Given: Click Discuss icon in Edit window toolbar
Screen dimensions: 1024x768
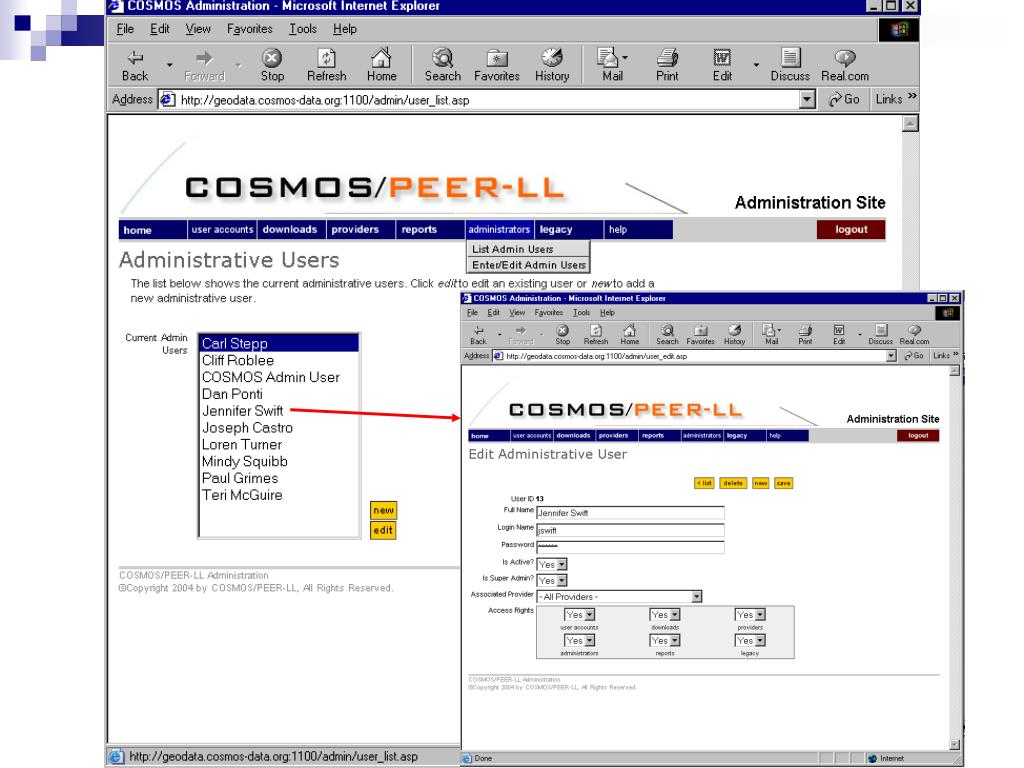Looking at the screenshot, I should [x=880, y=334].
